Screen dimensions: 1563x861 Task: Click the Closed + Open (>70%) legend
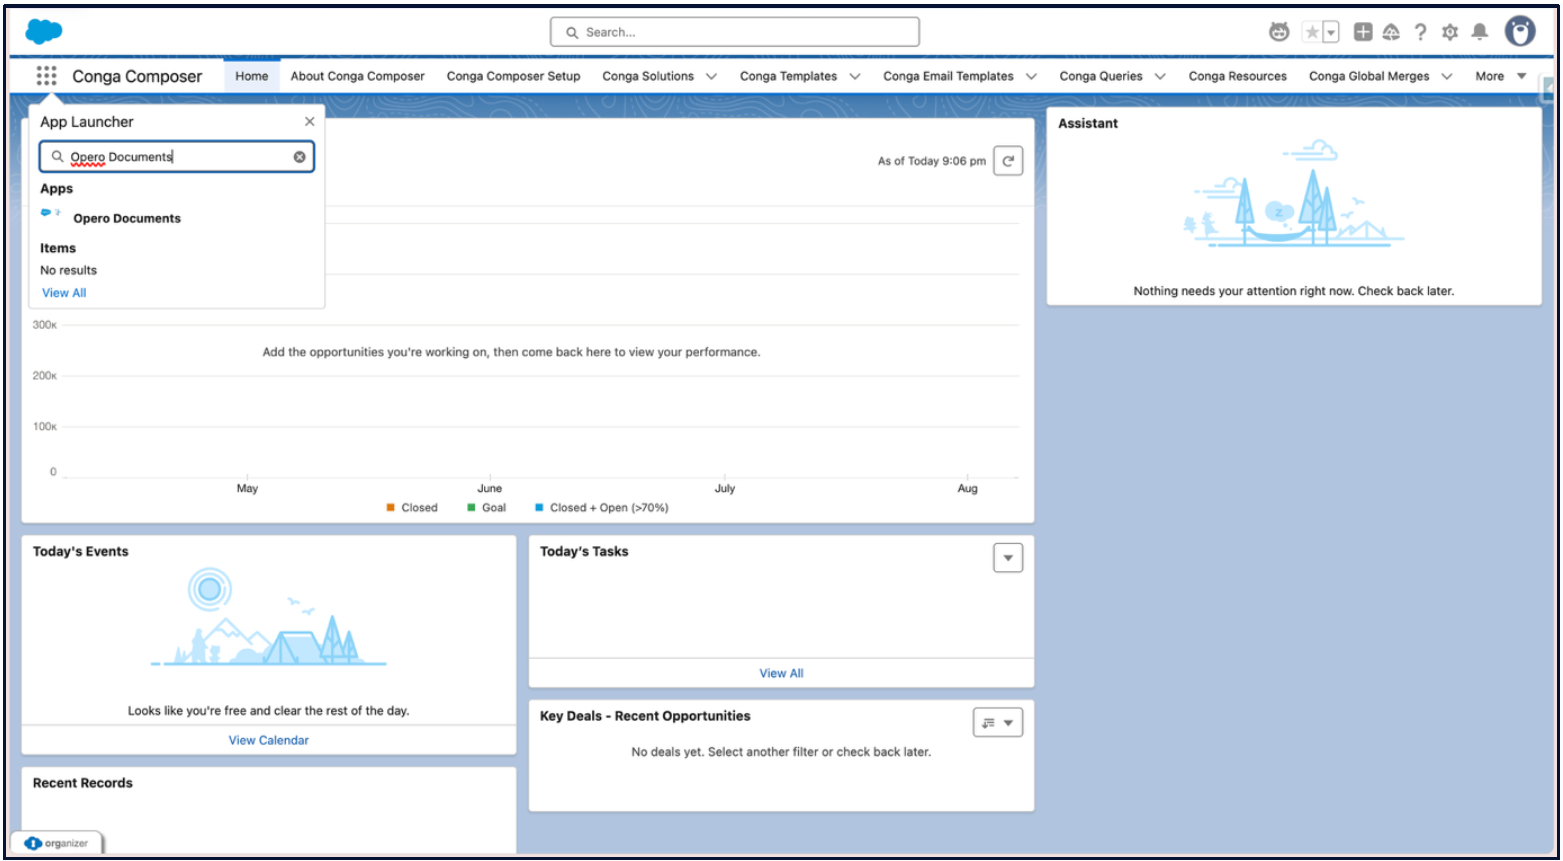[x=602, y=507]
